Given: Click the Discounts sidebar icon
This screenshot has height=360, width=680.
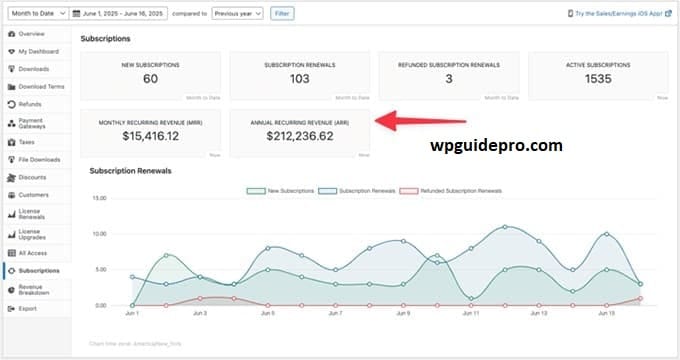Looking at the screenshot, I should pos(12,177).
